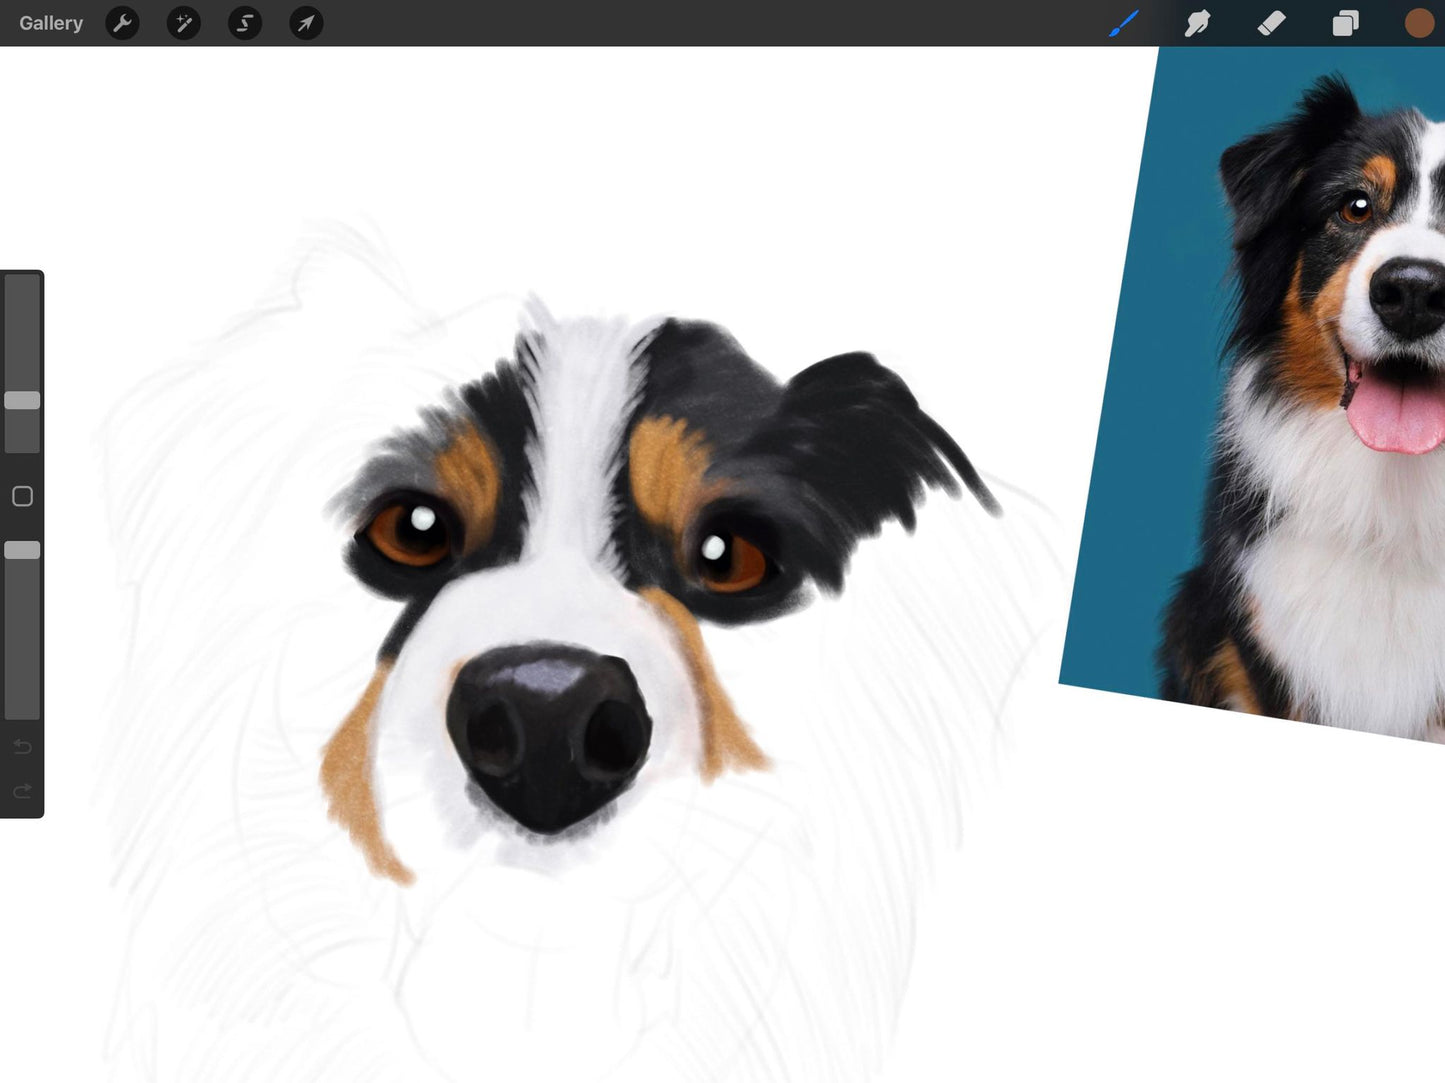The height and width of the screenshot is (1083, 1445).
Task: Activate the Transform arrow tool
Action: point(306,23)
